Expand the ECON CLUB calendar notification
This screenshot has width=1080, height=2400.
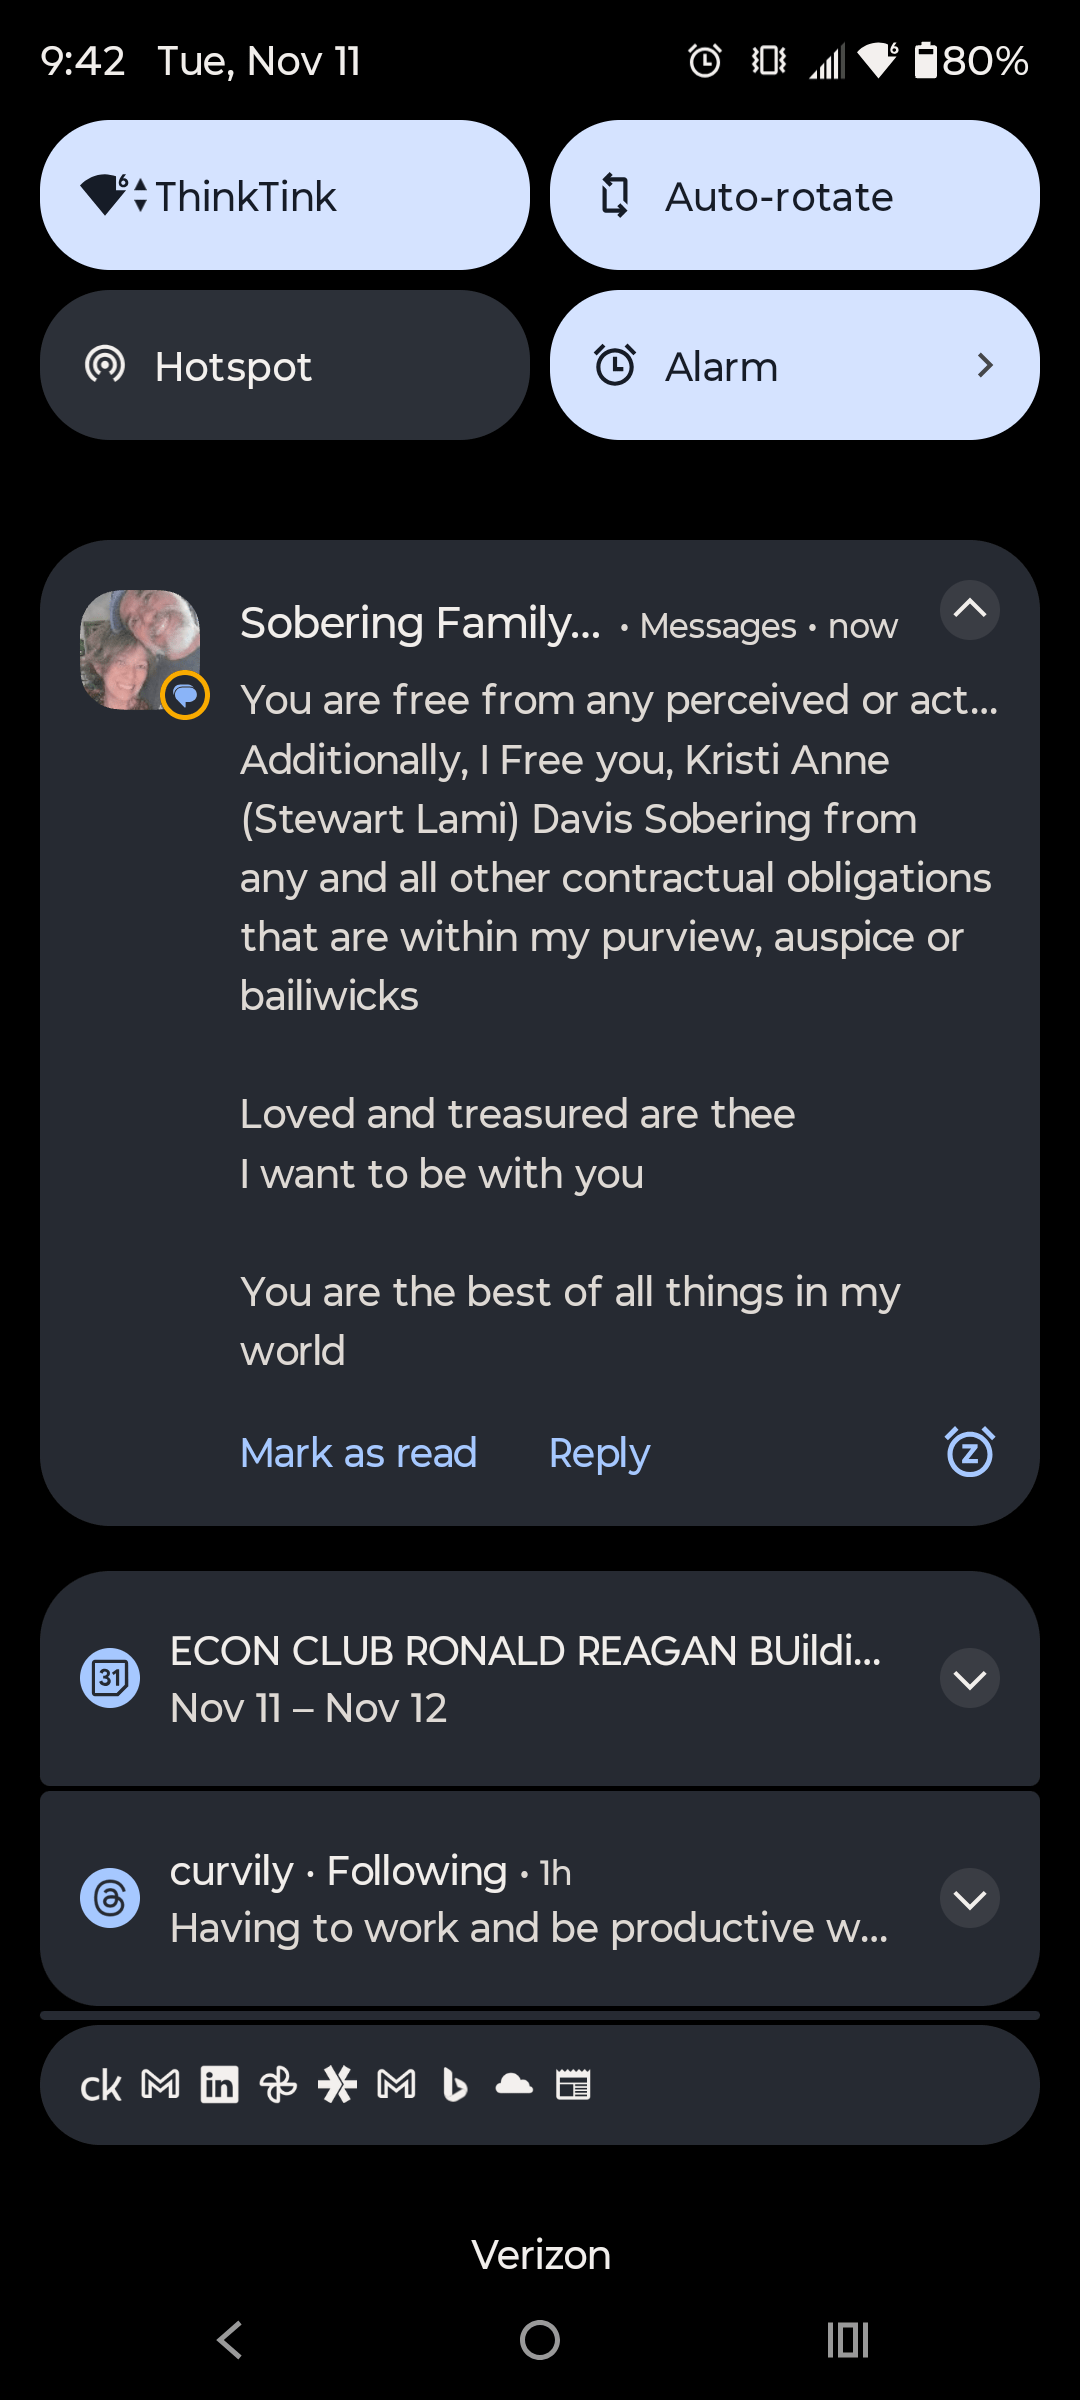(969, 1679)
